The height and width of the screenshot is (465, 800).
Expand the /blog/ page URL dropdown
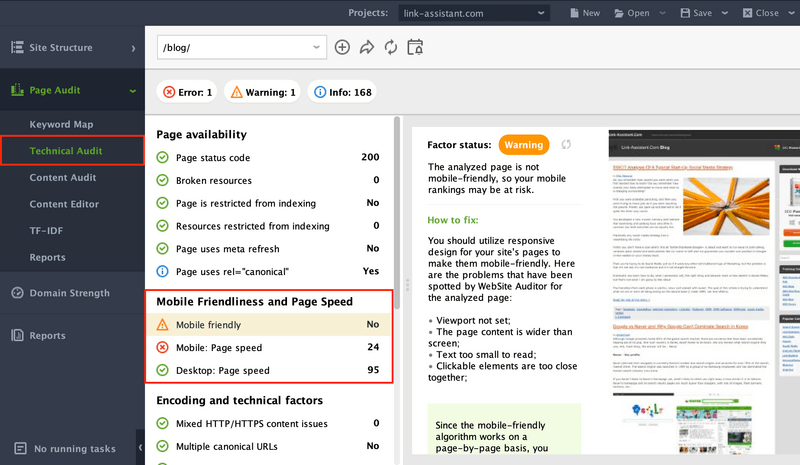(316, 47)
